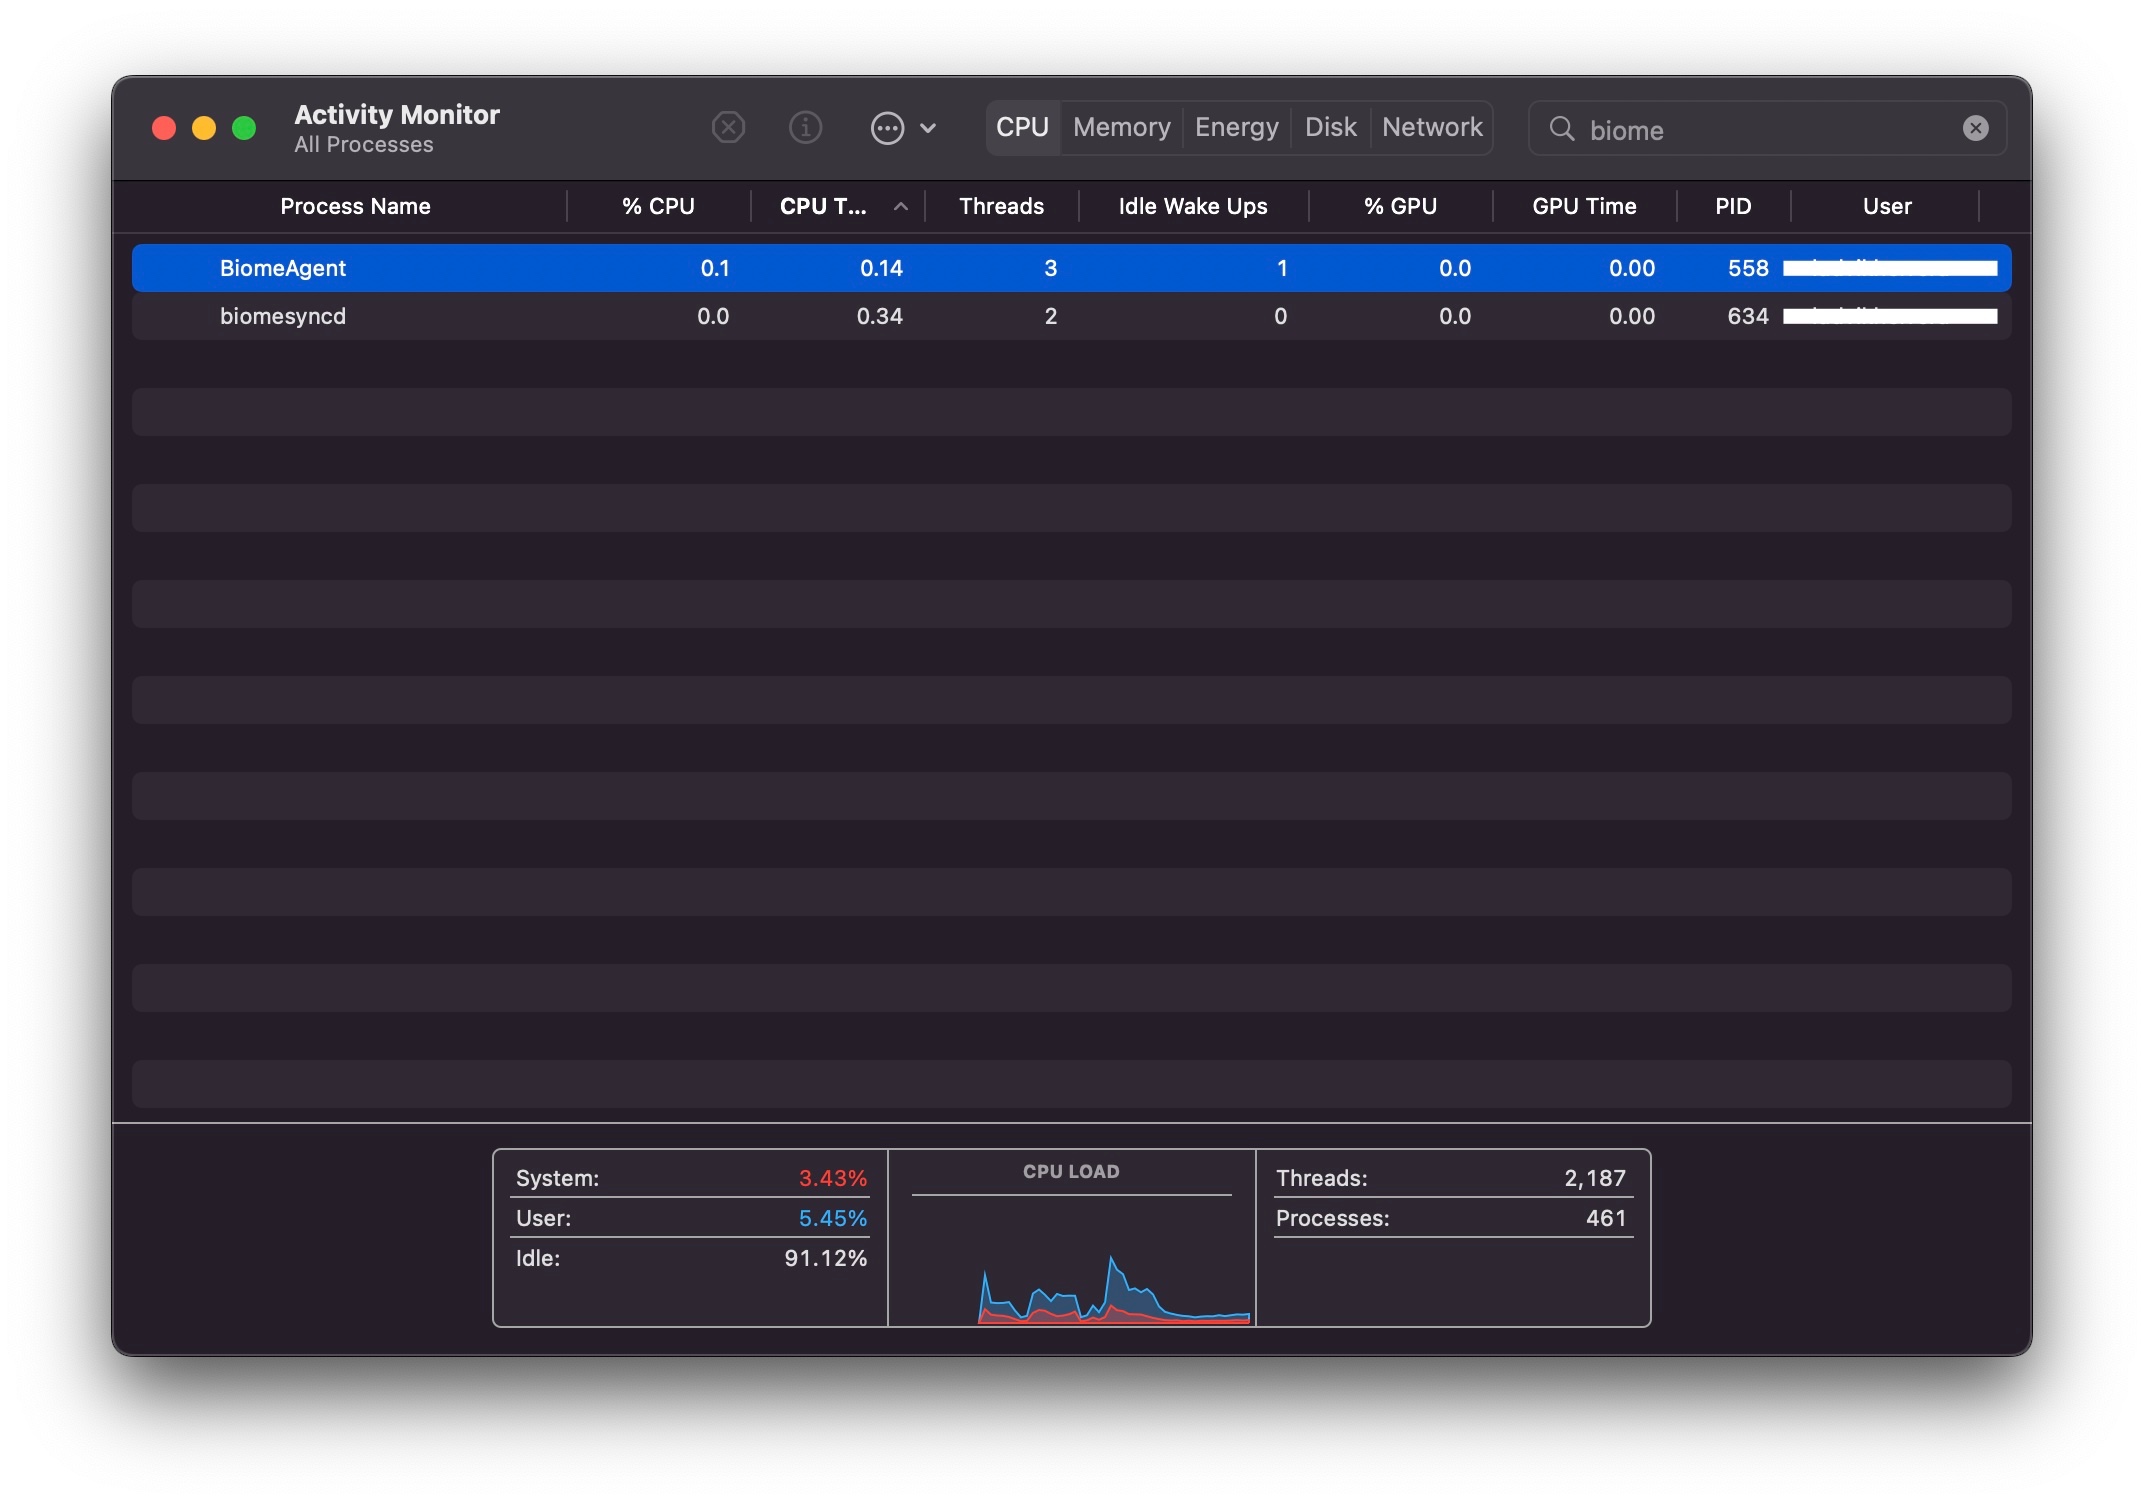This screenshot has width=2144, height=1504.
Task: Select the biomesyncd process row
Action: click(x=283, y=317)
